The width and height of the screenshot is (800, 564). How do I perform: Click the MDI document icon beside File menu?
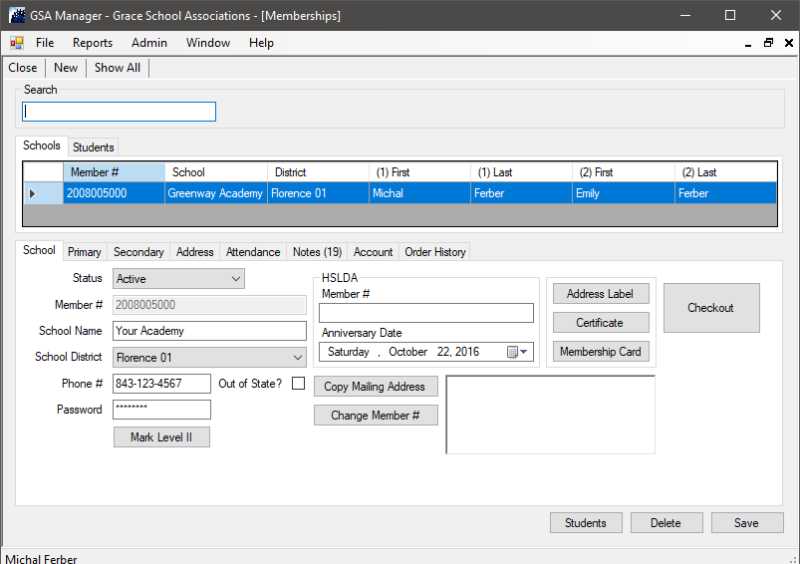coord(16,43)
